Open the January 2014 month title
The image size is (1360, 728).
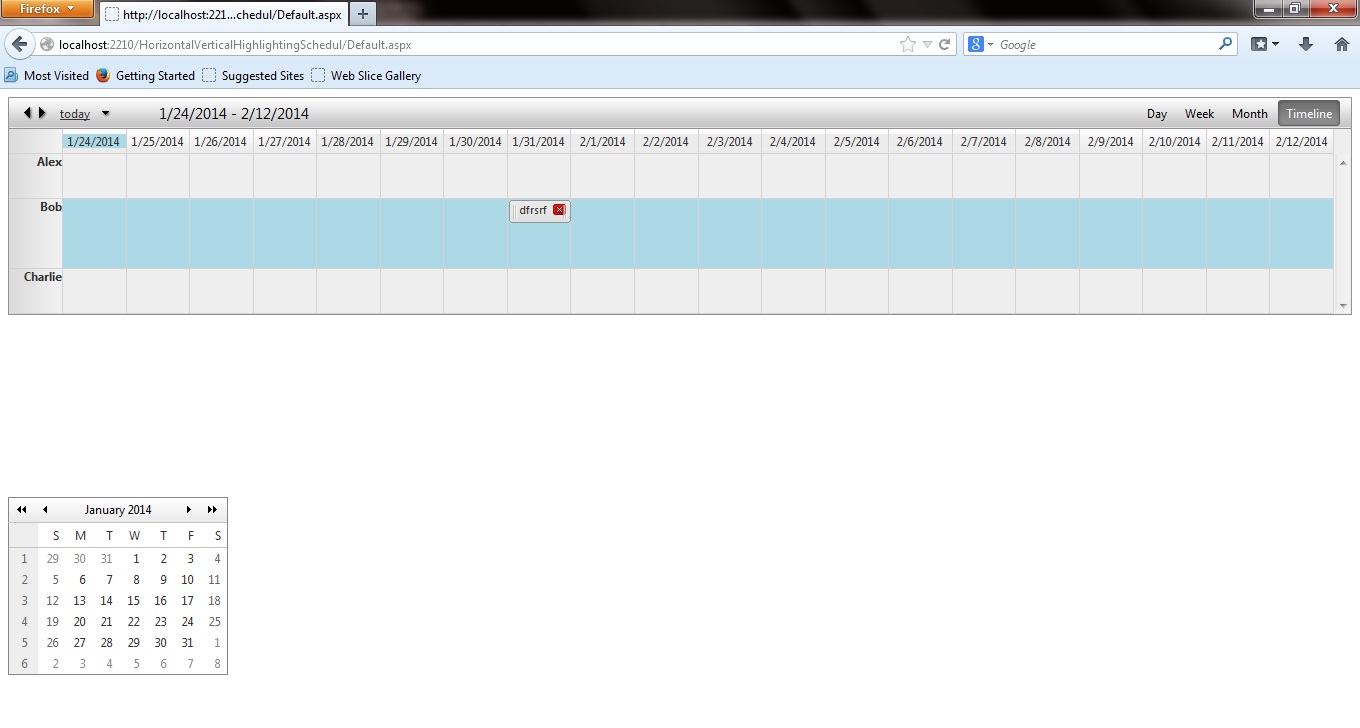pos(118,510)
